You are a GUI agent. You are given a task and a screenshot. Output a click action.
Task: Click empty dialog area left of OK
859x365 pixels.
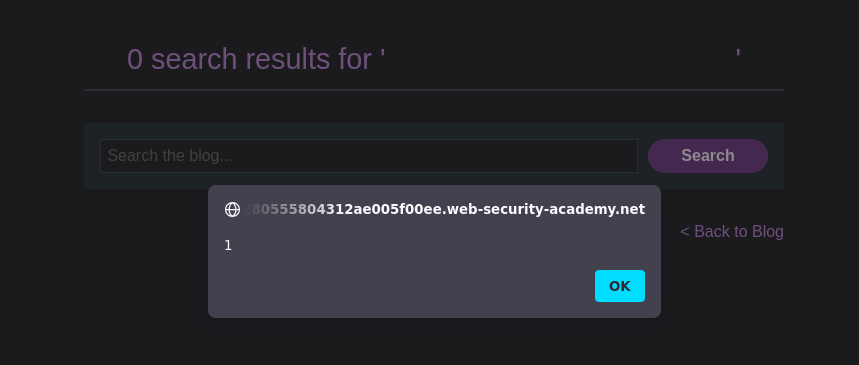405,286
